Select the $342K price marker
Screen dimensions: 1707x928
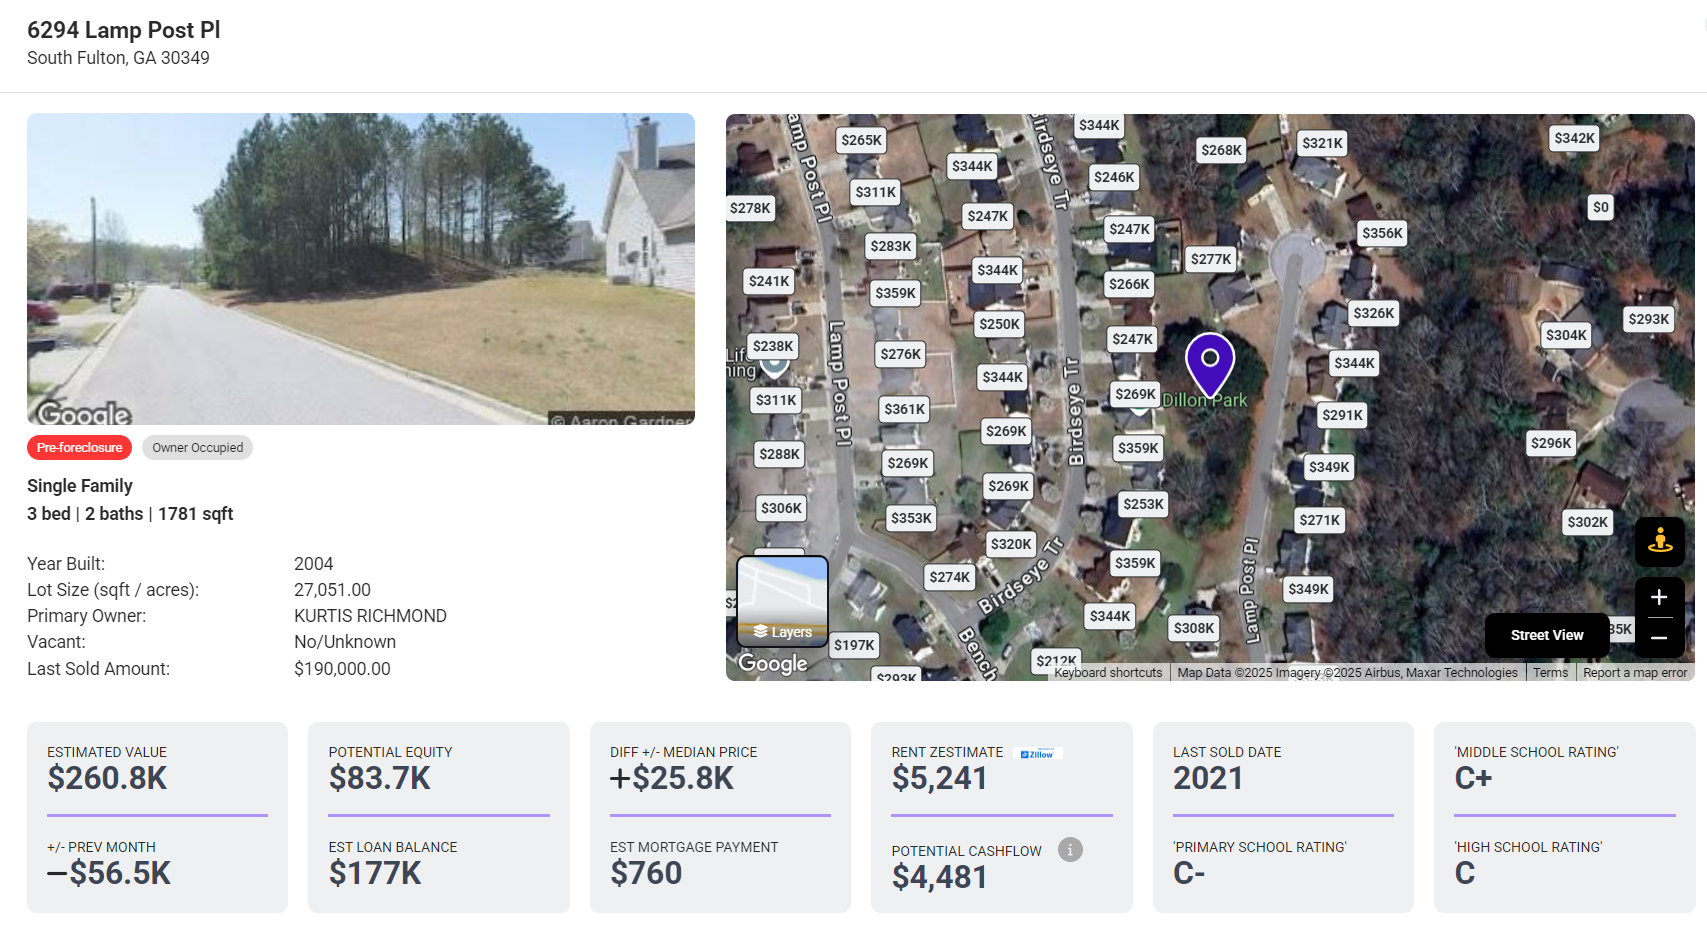pyautogui.click(x=1575, y=138)
